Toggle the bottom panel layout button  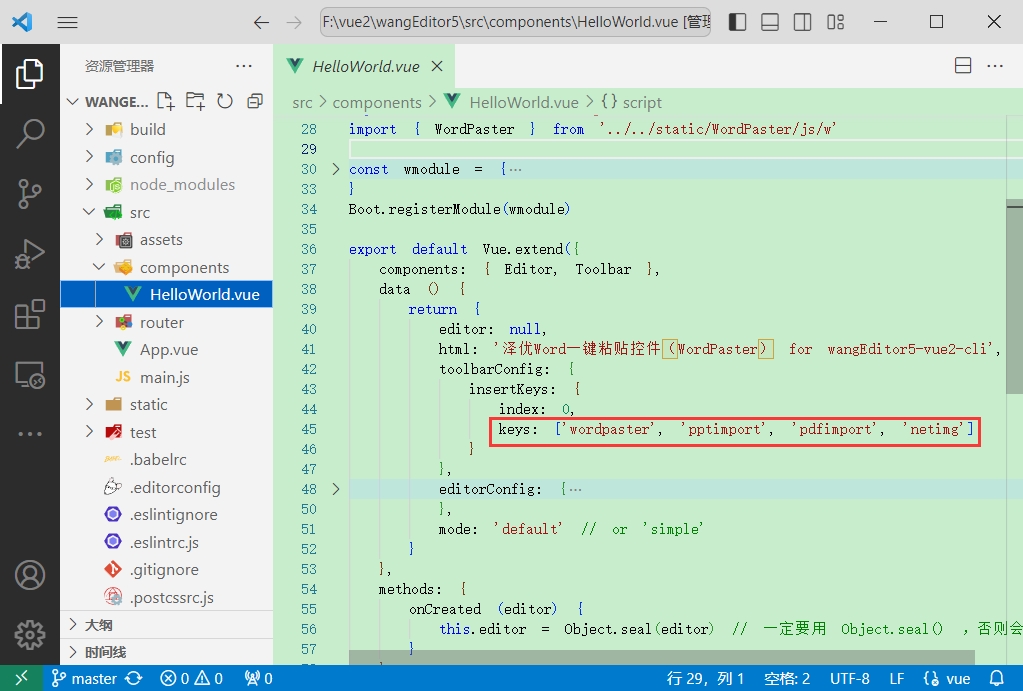(769, 22)
